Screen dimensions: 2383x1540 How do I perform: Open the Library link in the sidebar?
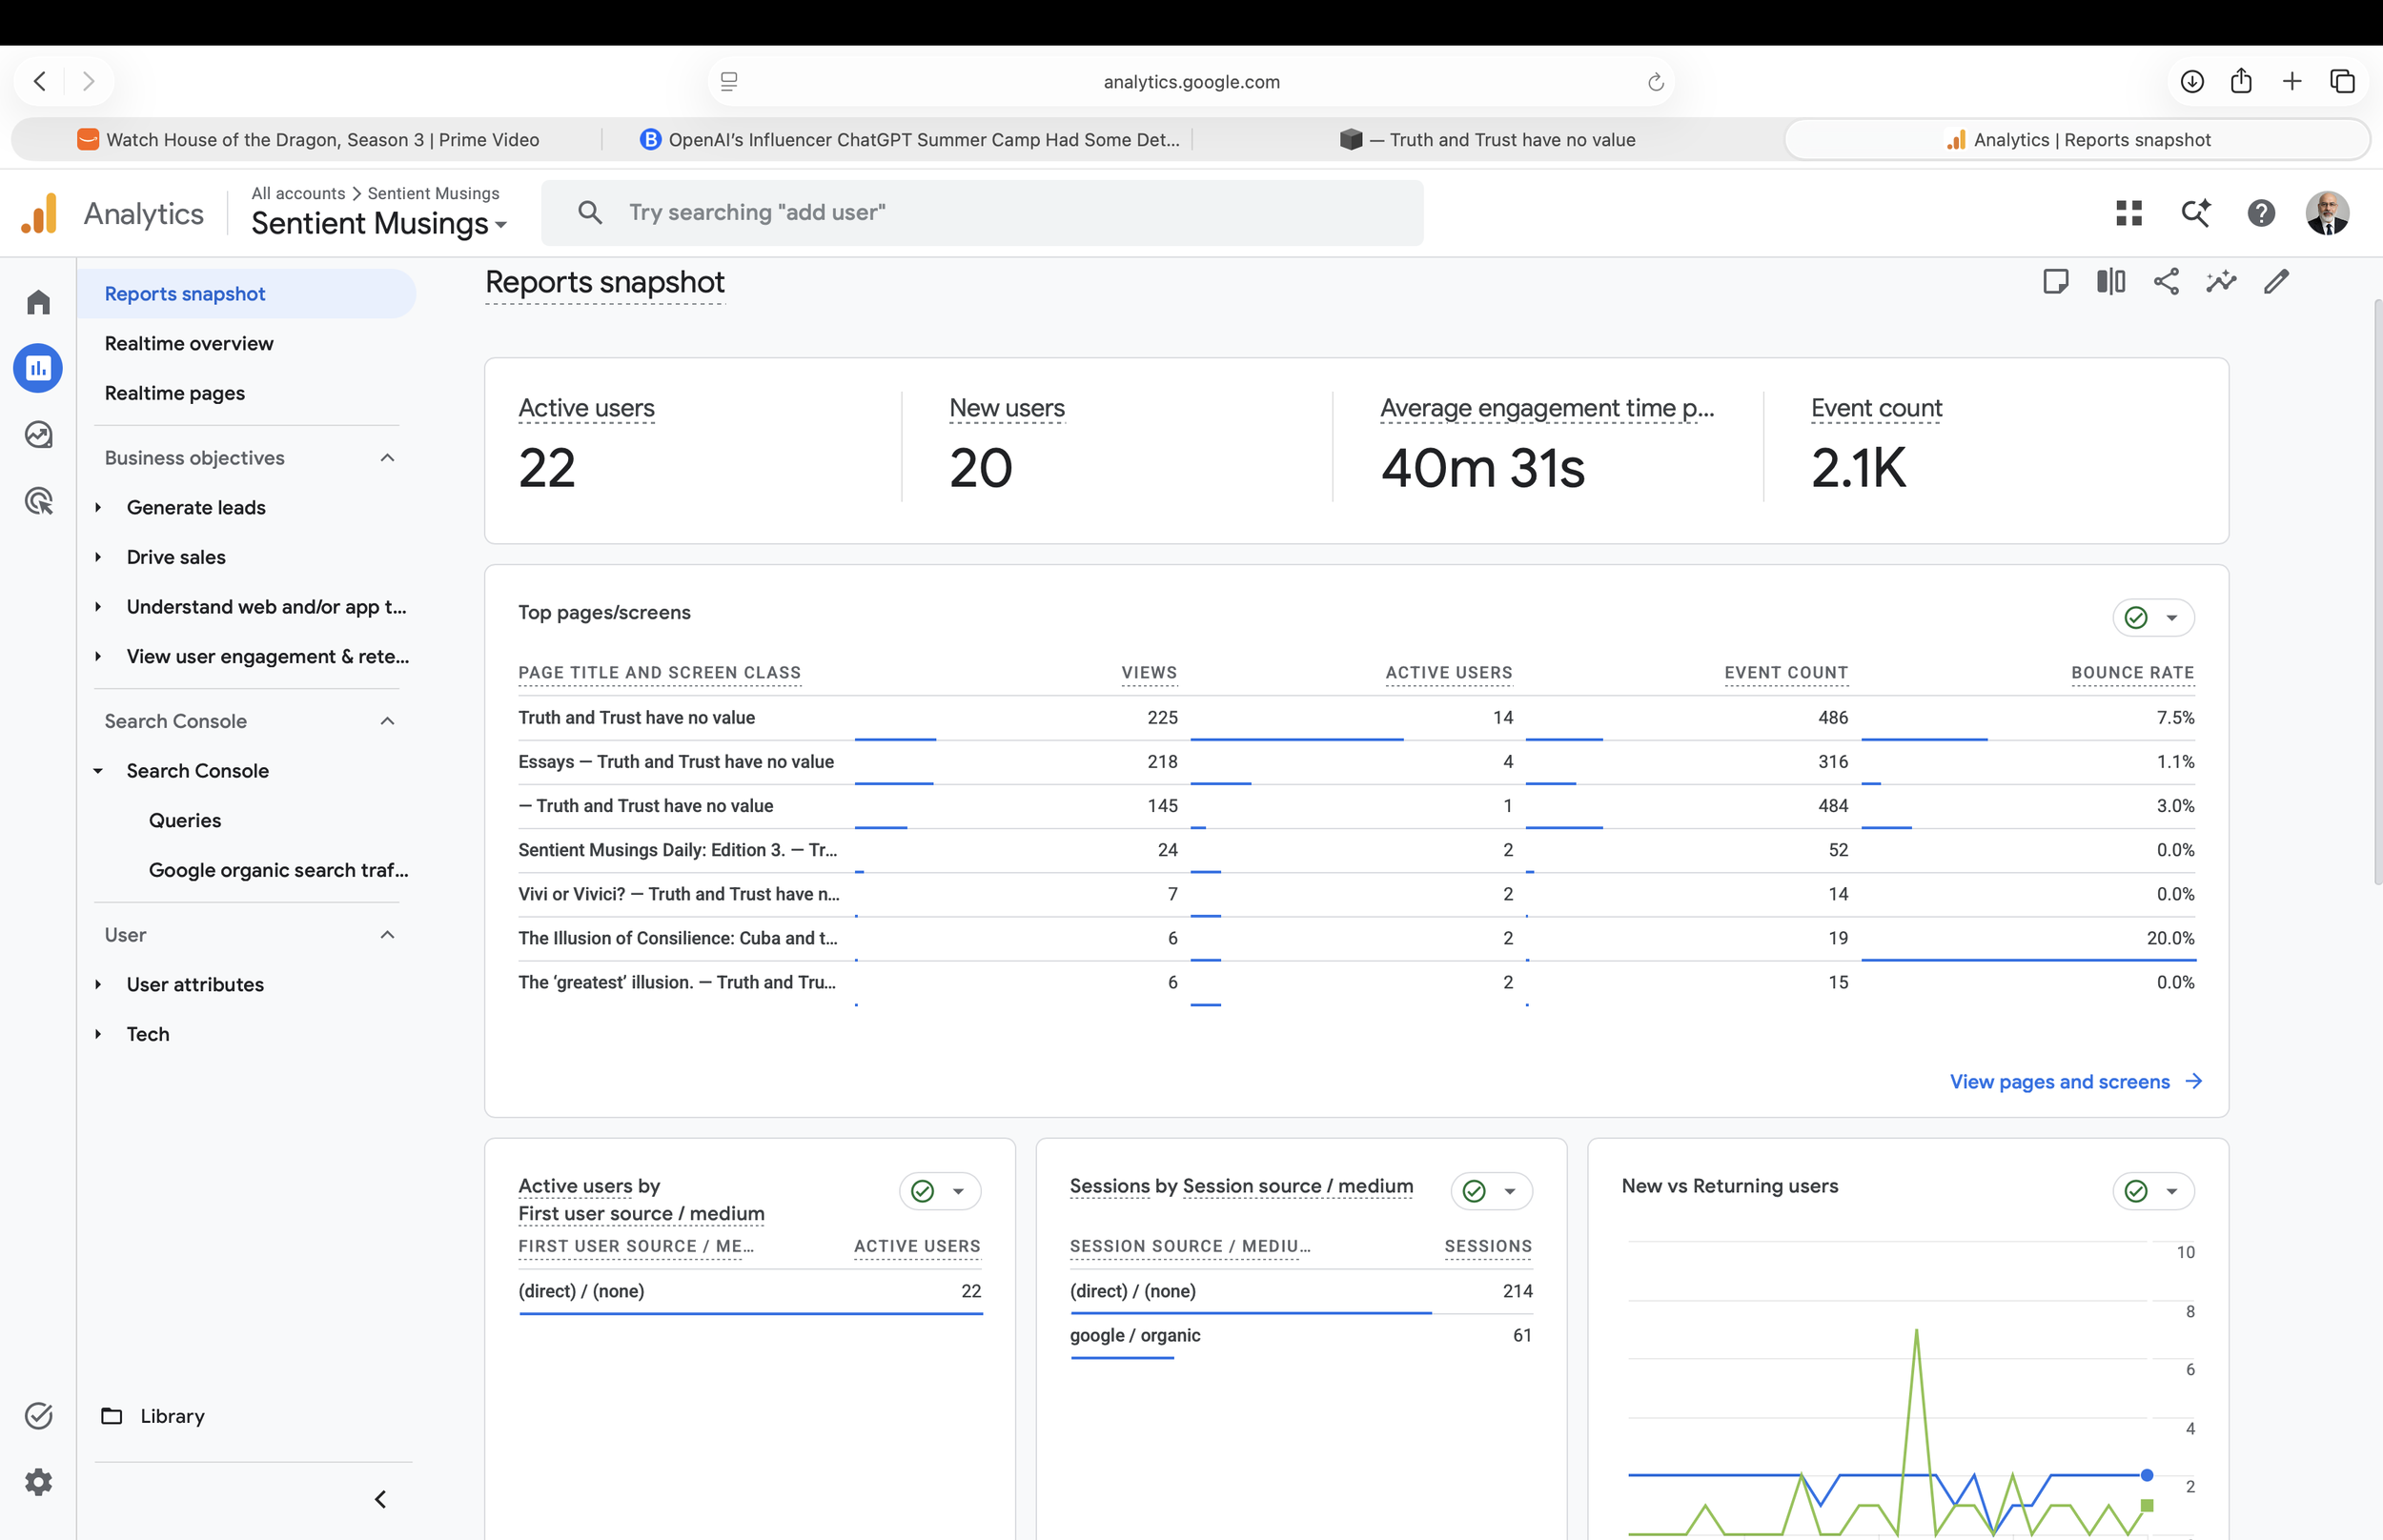(x=172, y=1415)
